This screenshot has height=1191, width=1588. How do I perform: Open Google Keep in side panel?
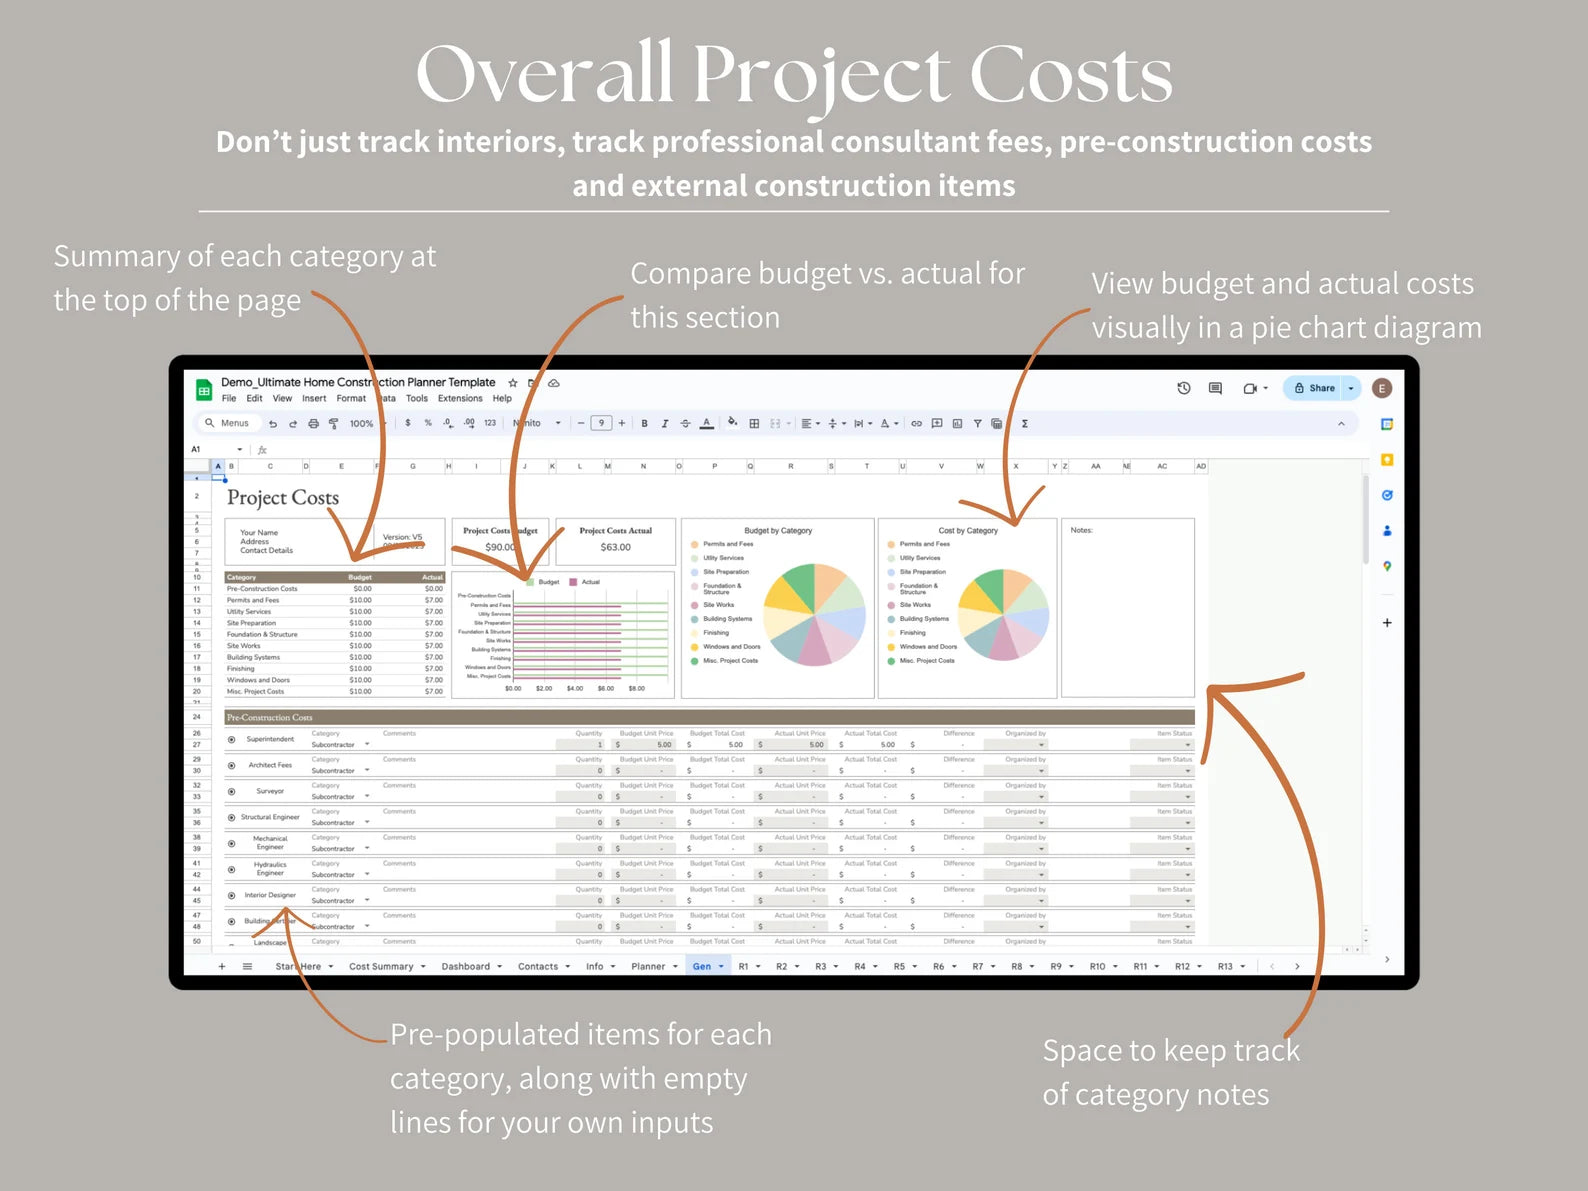point(1386,460)
